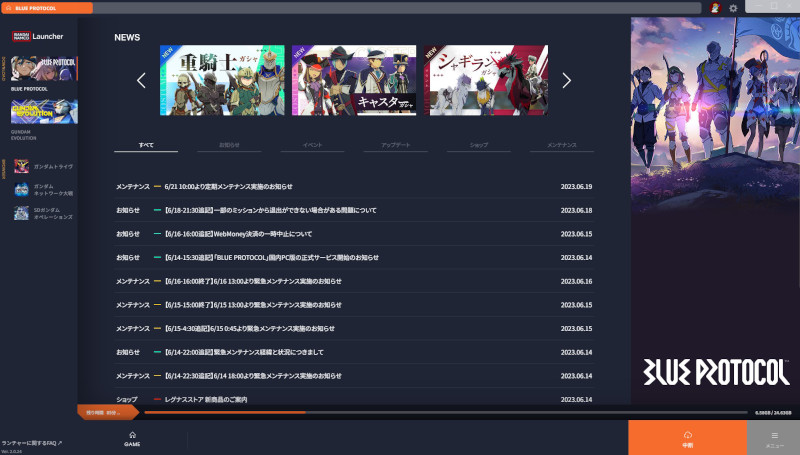Open the 6/18-21:30 mission exit issue notice

[x=354, y=210]
